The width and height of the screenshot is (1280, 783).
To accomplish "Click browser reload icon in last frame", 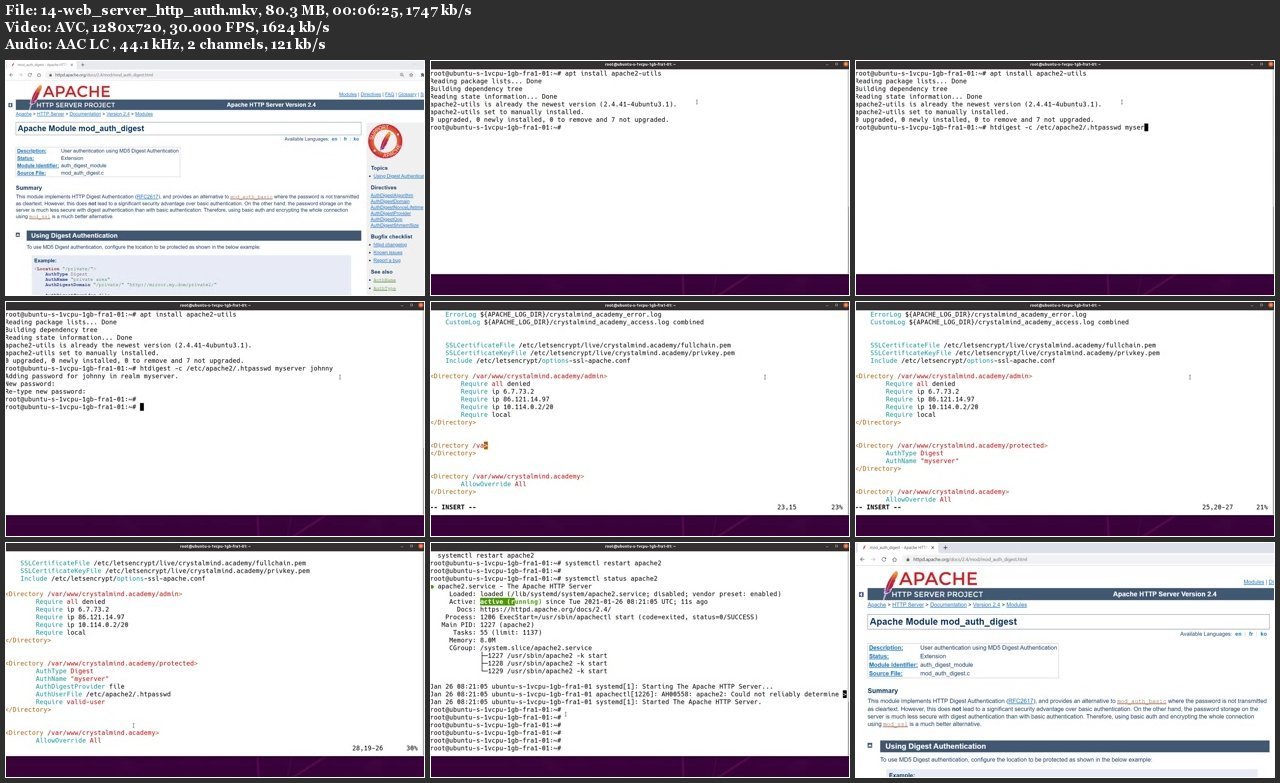I will click(x=884, y=559).
